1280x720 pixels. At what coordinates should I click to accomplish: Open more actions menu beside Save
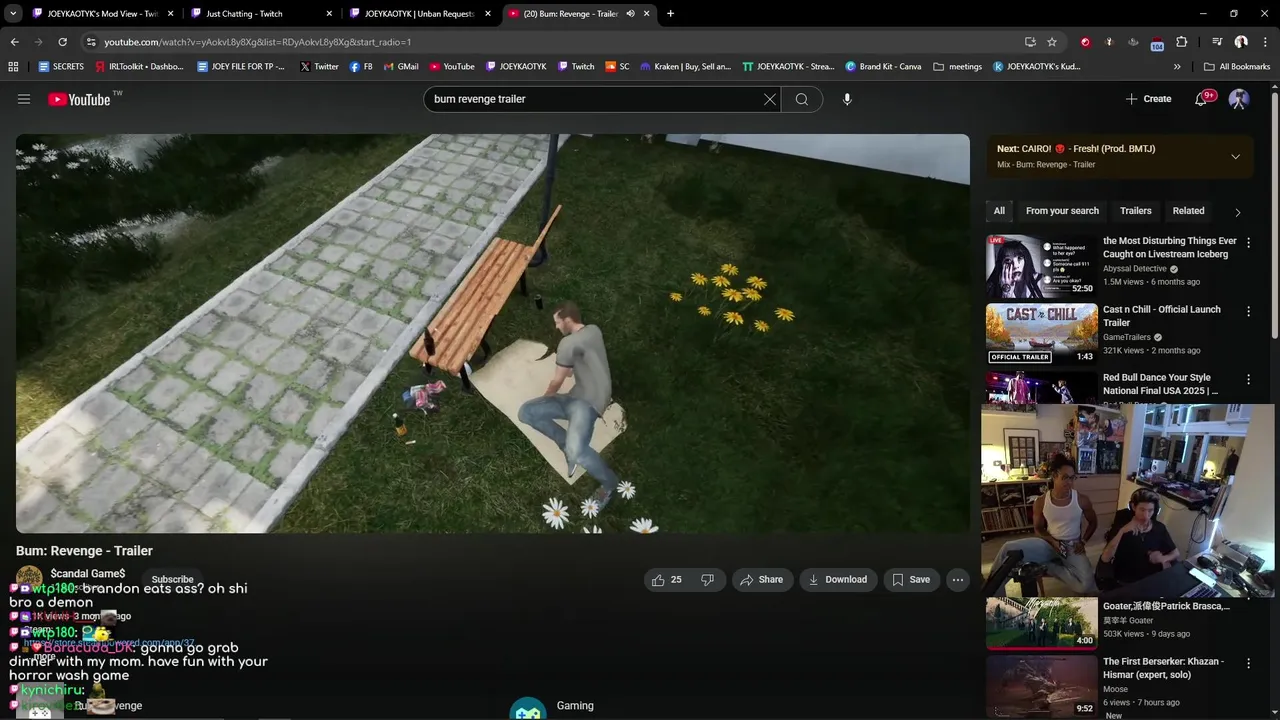pos(958,580)
